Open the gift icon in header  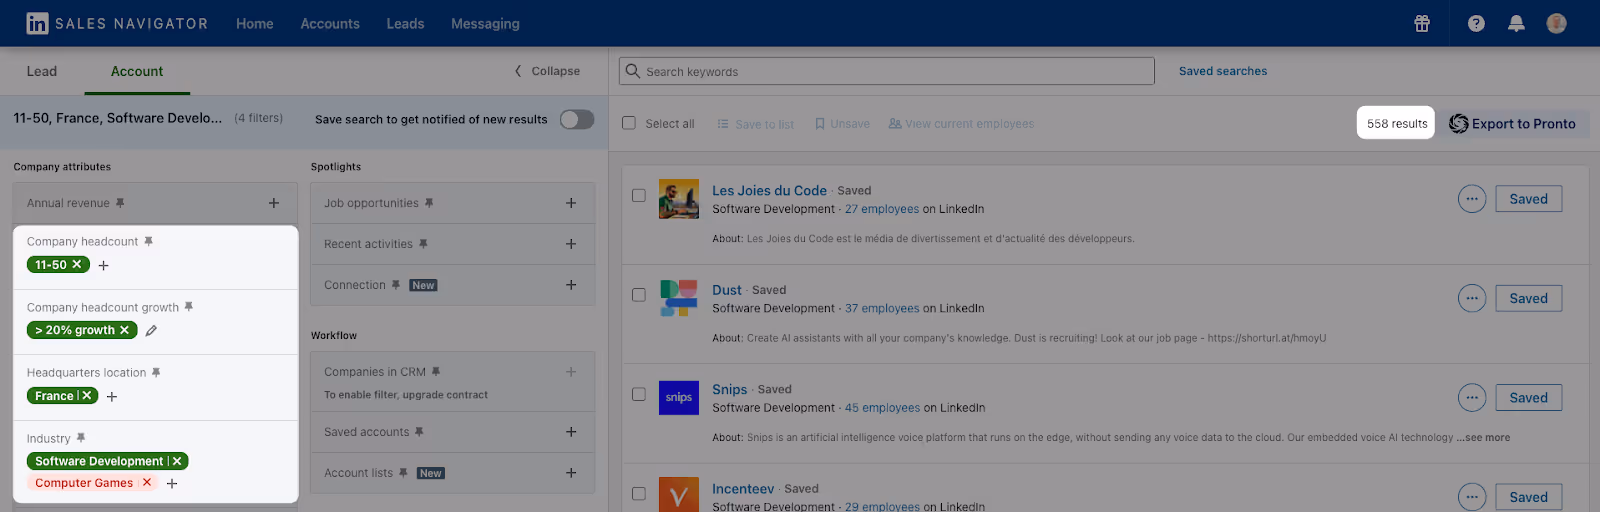tap(1422, 24)
